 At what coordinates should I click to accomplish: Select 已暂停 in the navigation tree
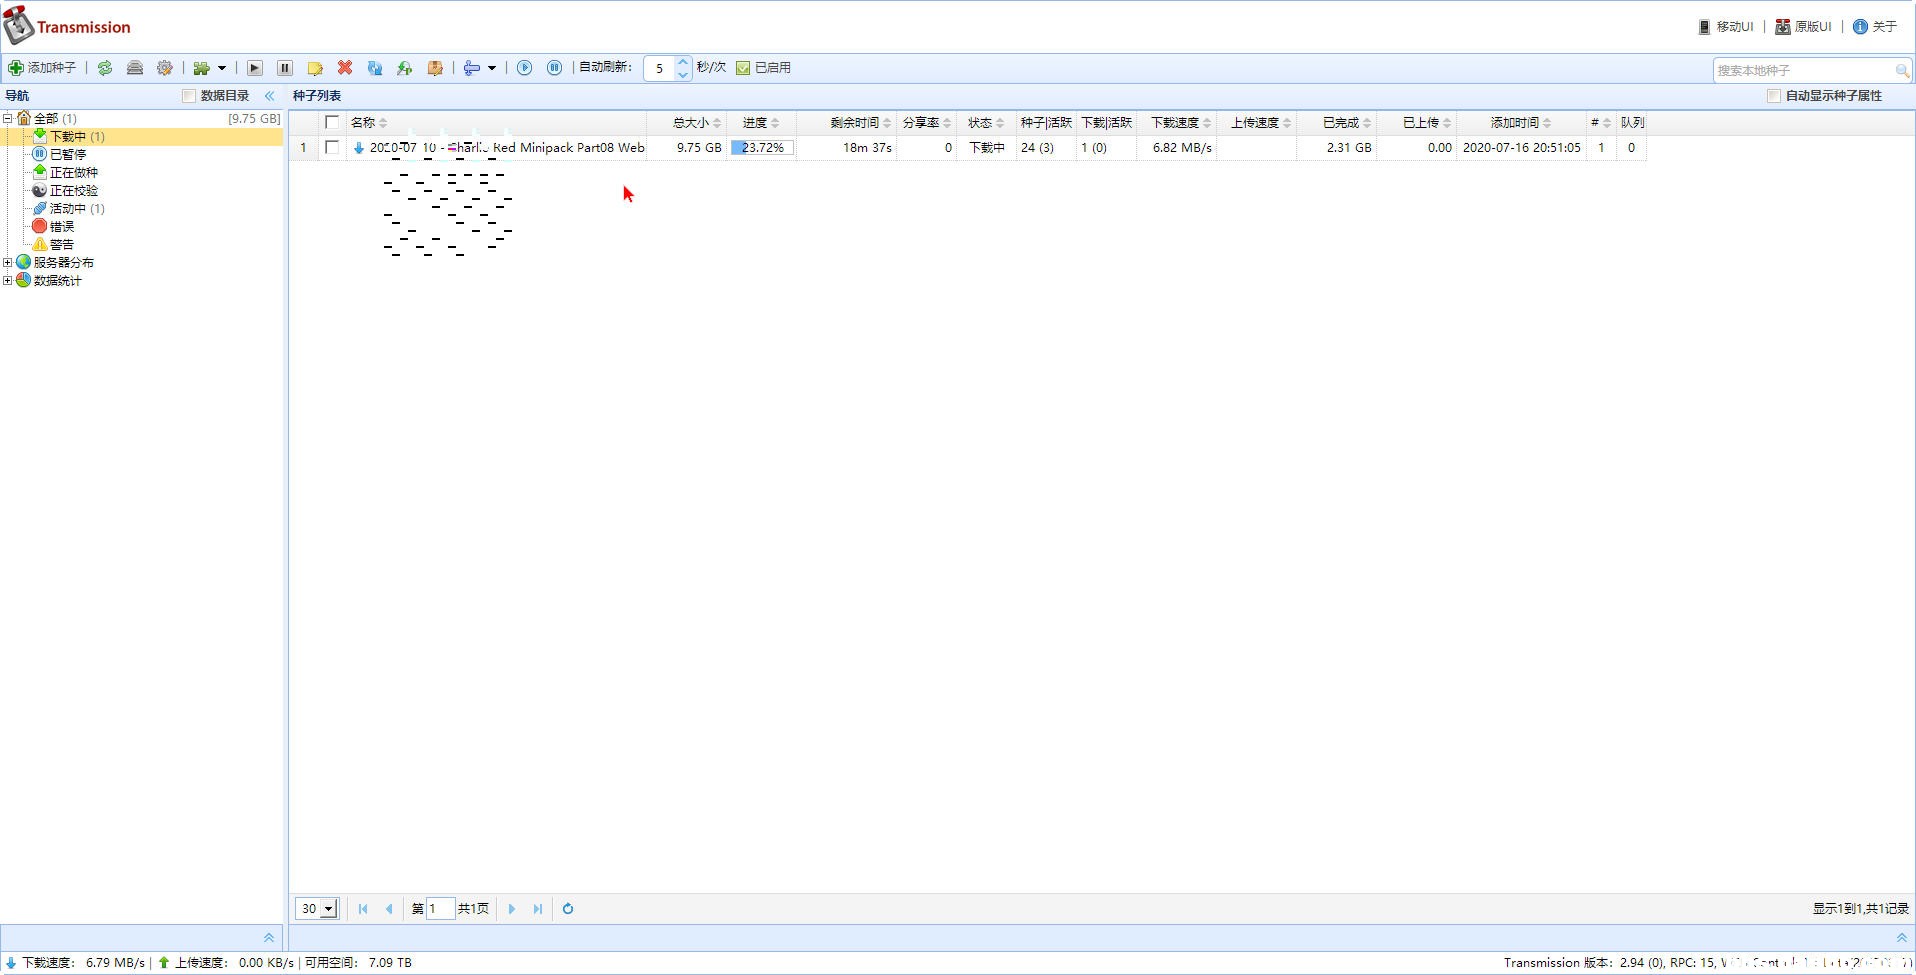(67, 154)
